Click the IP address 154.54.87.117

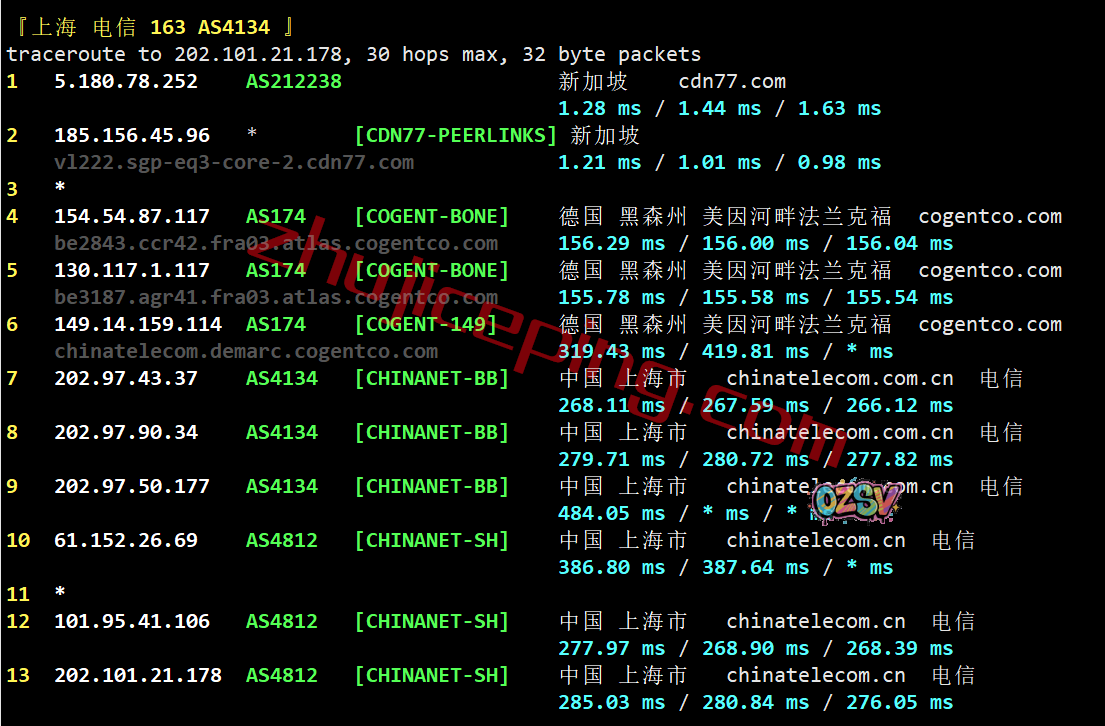pos(132,216)
